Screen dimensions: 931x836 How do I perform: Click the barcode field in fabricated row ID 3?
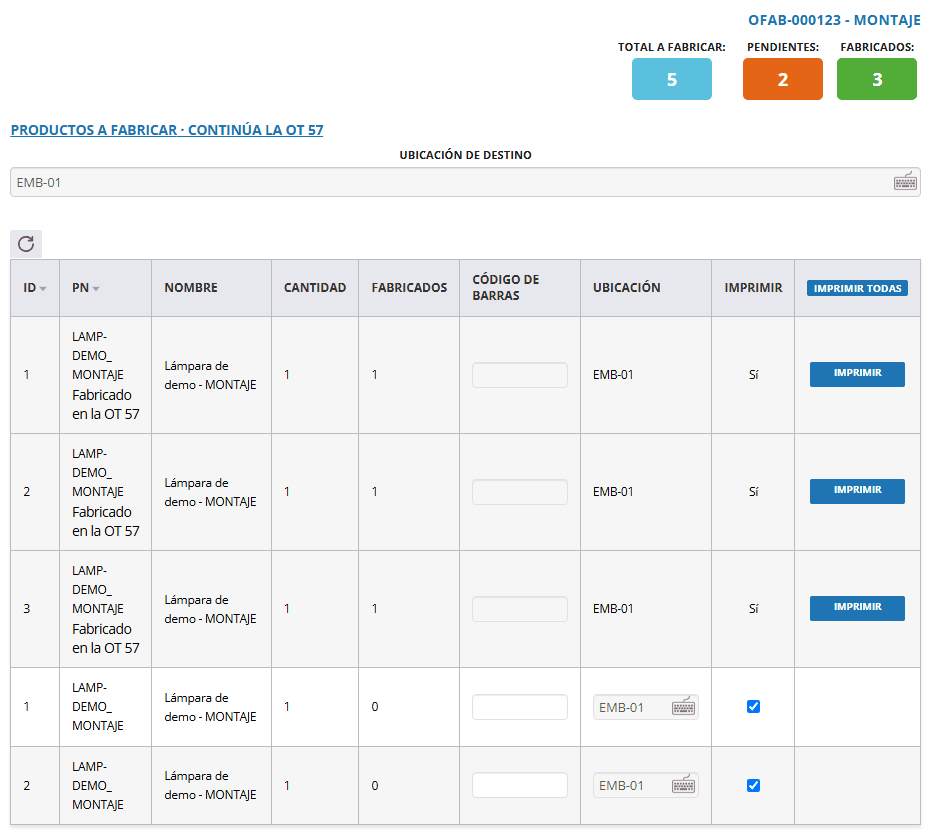[x=520, y=609]
